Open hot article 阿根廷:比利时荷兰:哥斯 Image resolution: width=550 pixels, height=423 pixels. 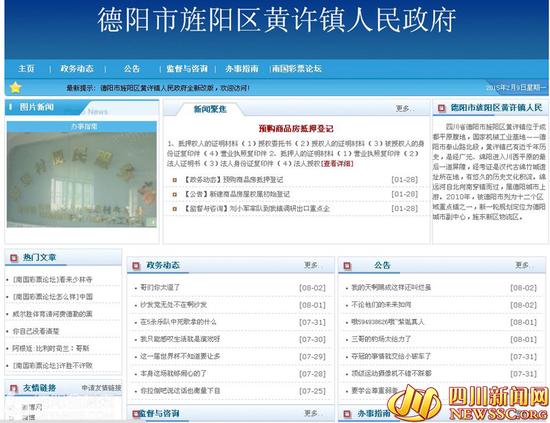click(x=51, y=348)
